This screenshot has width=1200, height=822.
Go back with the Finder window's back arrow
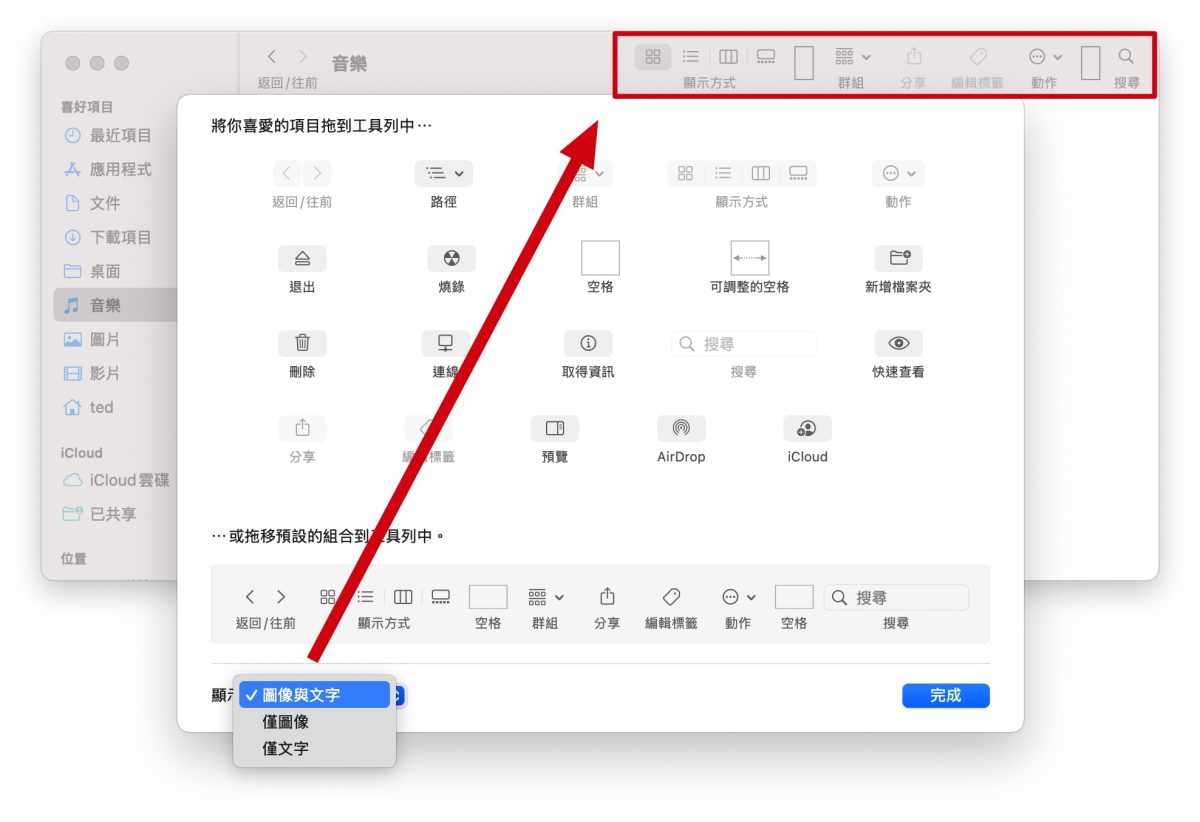(272, 57)
